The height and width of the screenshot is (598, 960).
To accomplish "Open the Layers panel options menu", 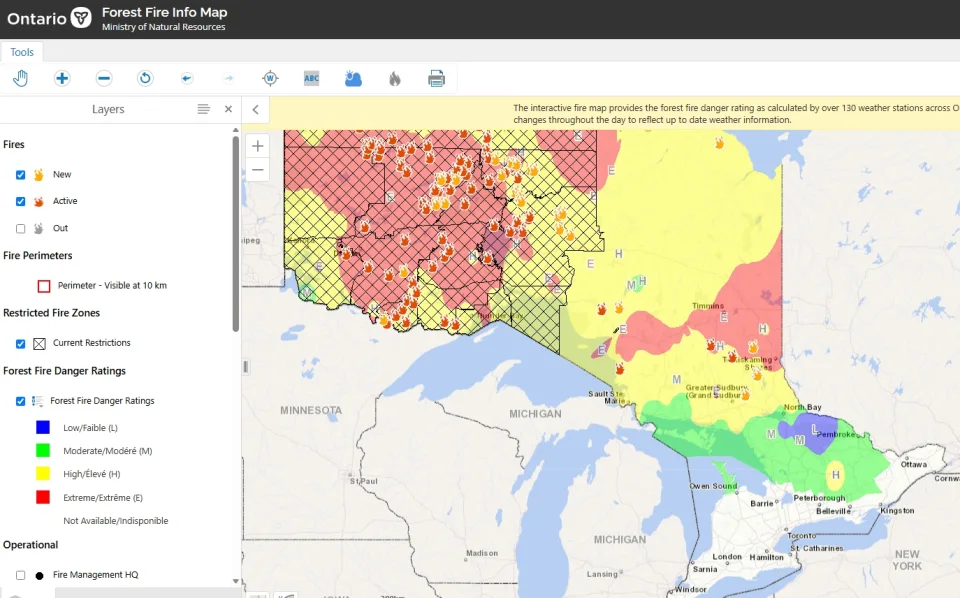I will [203, 109].
